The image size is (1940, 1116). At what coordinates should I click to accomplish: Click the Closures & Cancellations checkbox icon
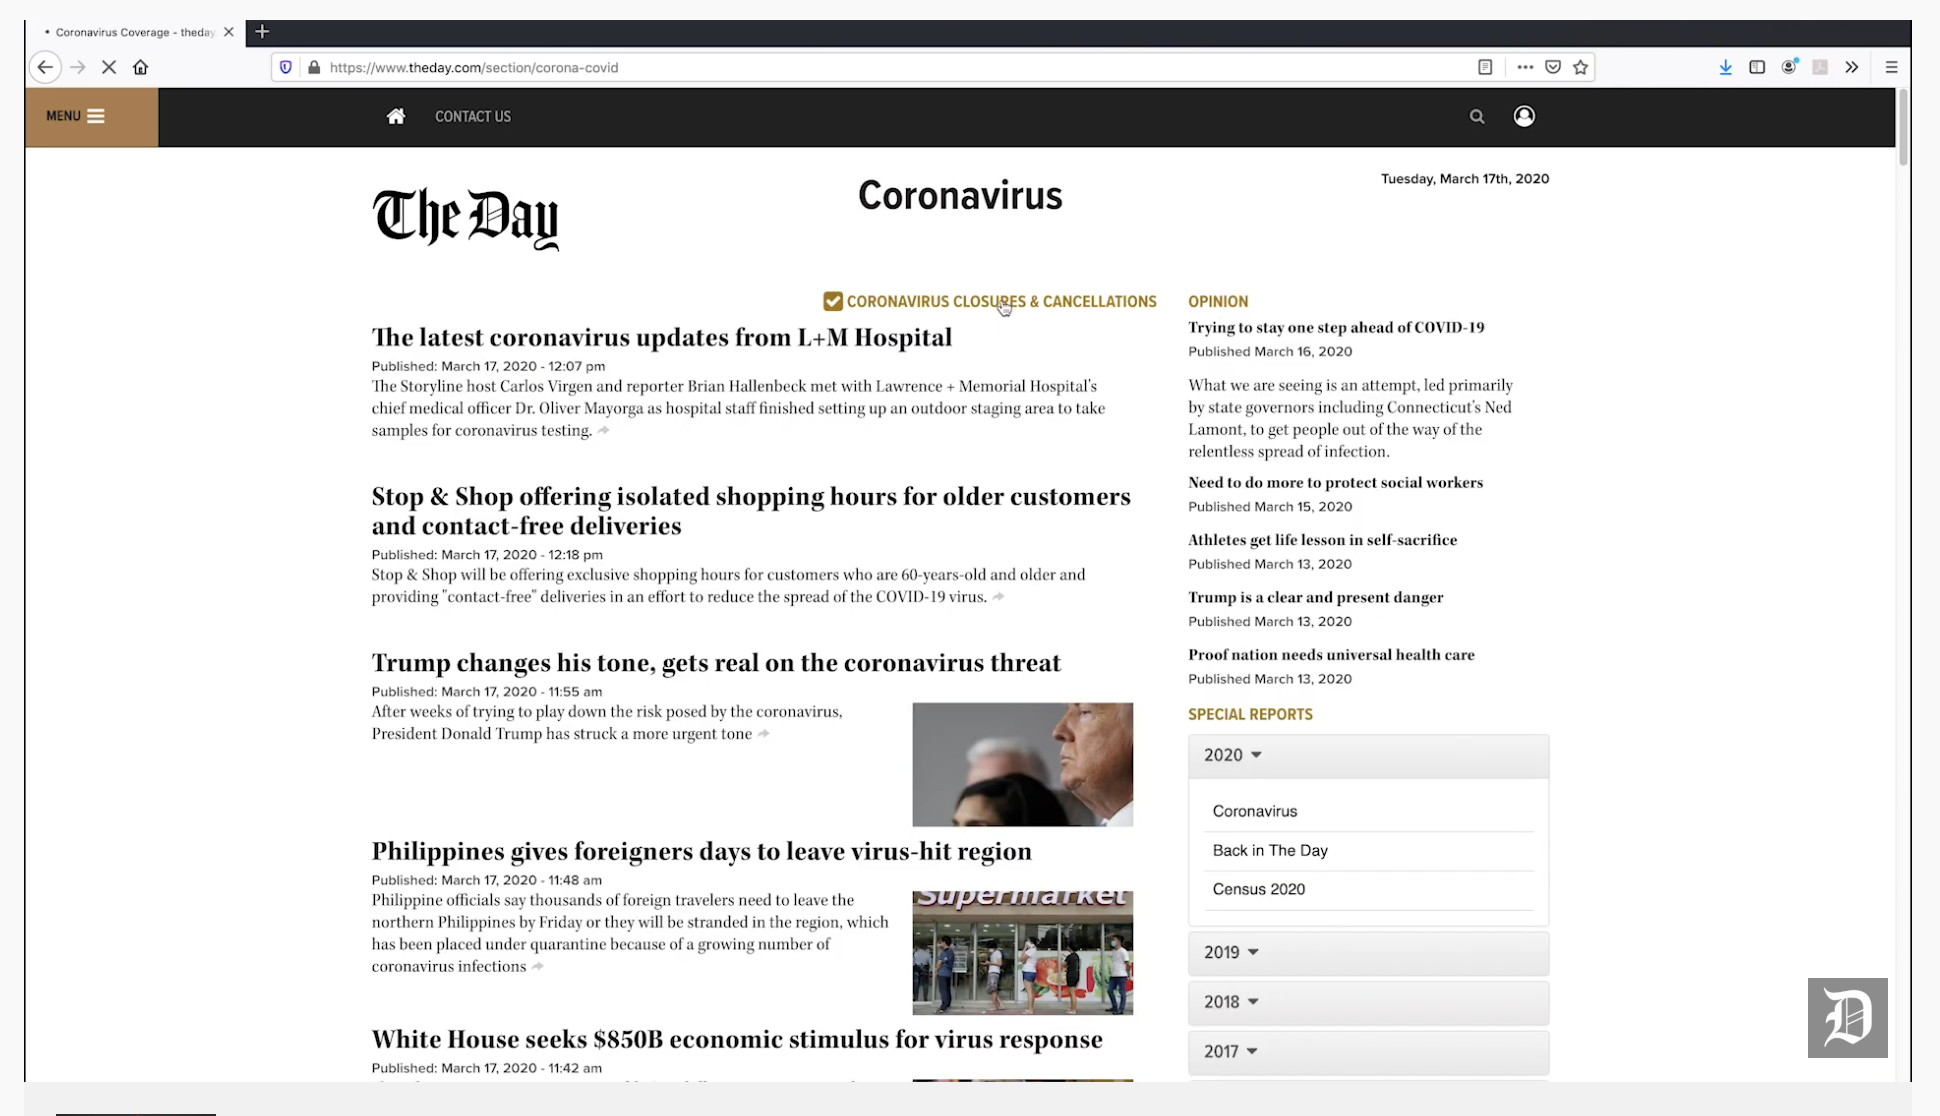[x=832, y=301]
